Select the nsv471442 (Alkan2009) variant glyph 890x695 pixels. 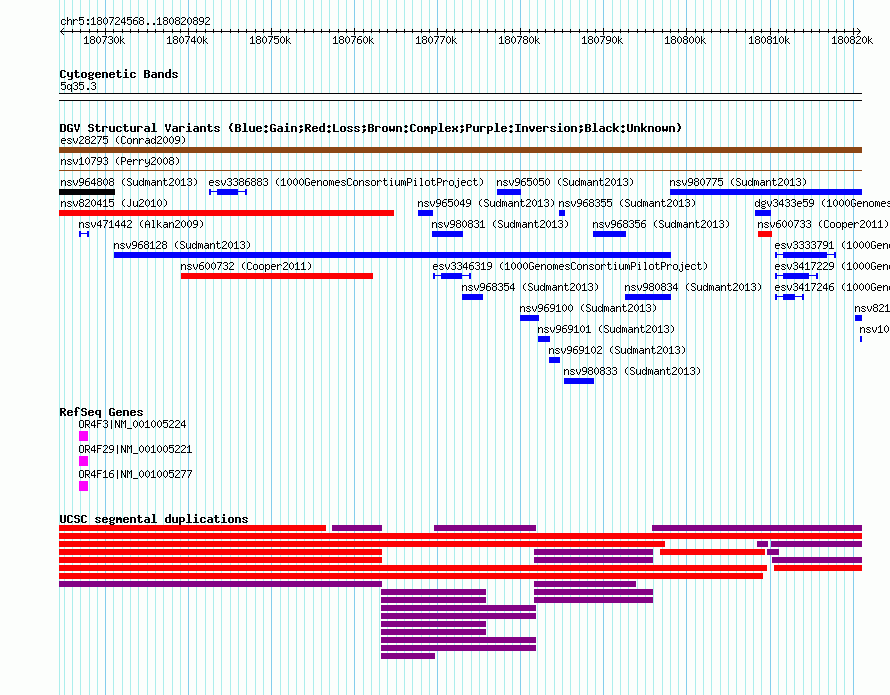(84, 234)
